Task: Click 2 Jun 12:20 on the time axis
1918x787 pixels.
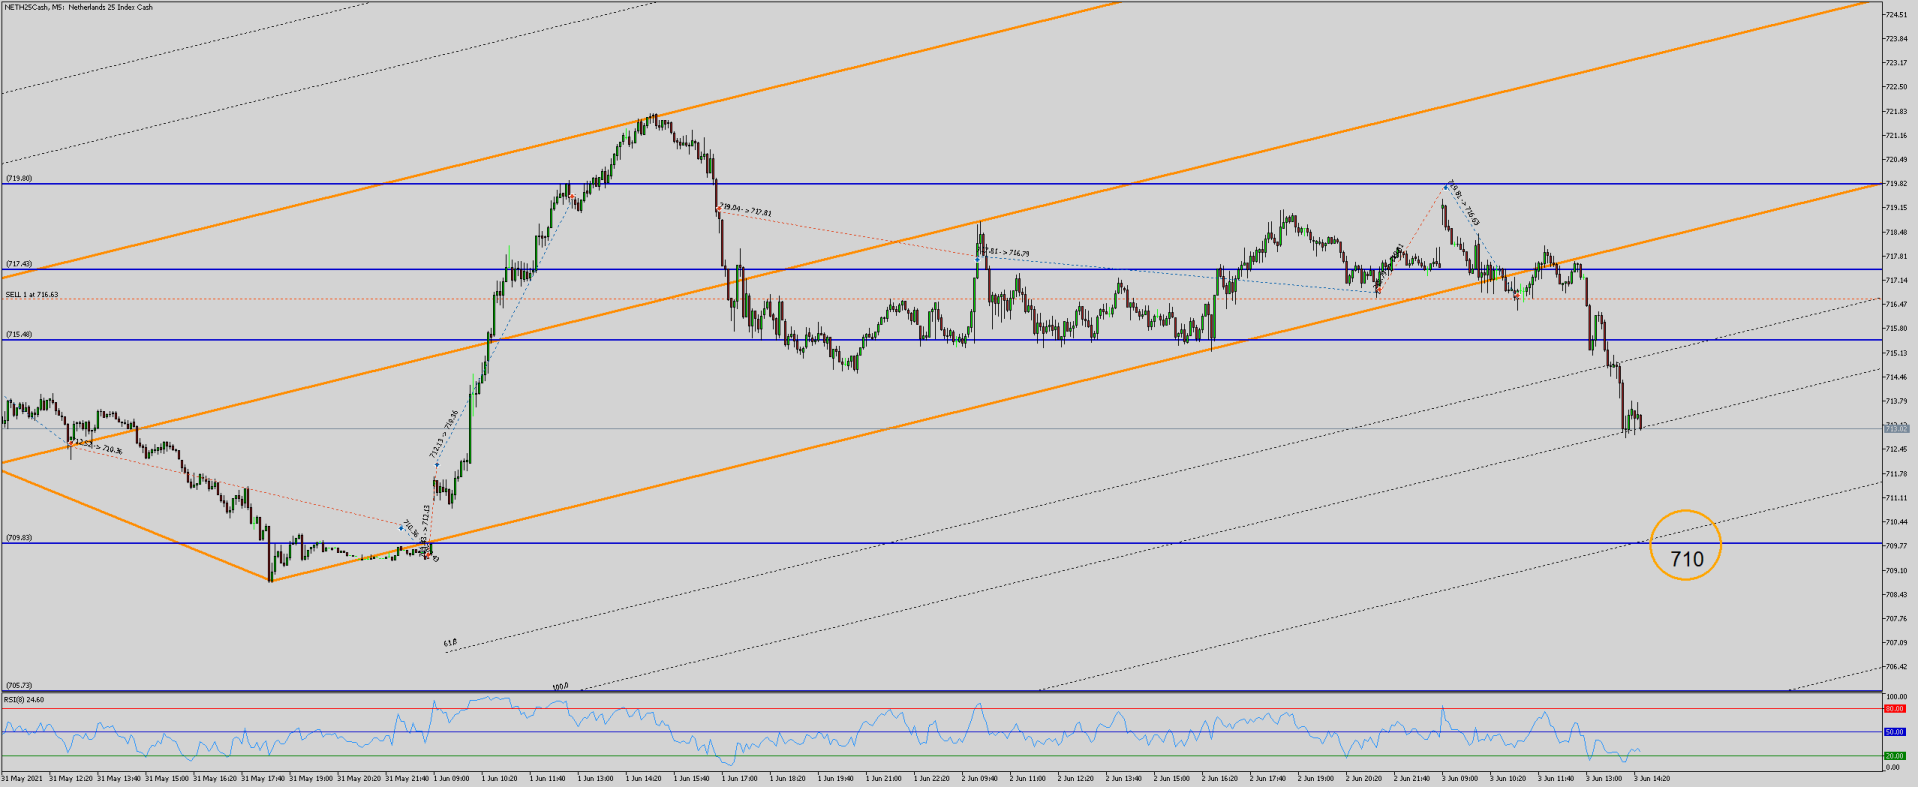Action: 1075,777
